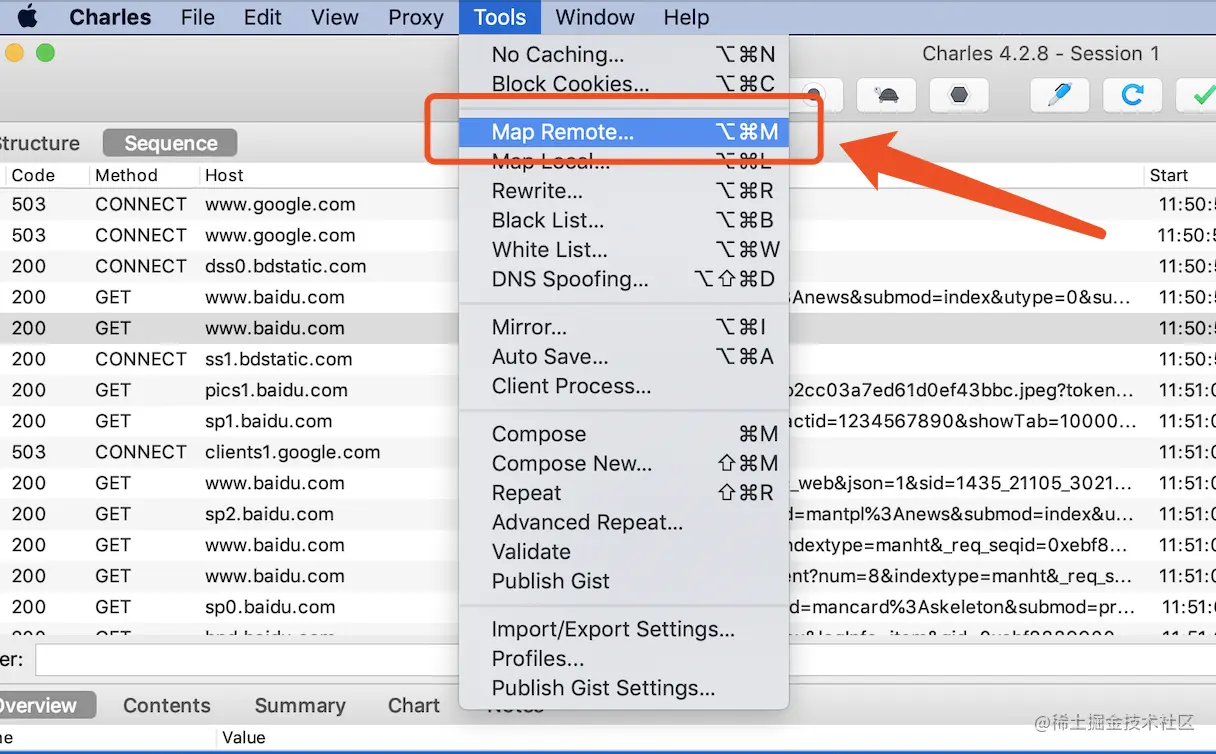Open the Window menu
1216x754 pixels.
pos(595,17)
